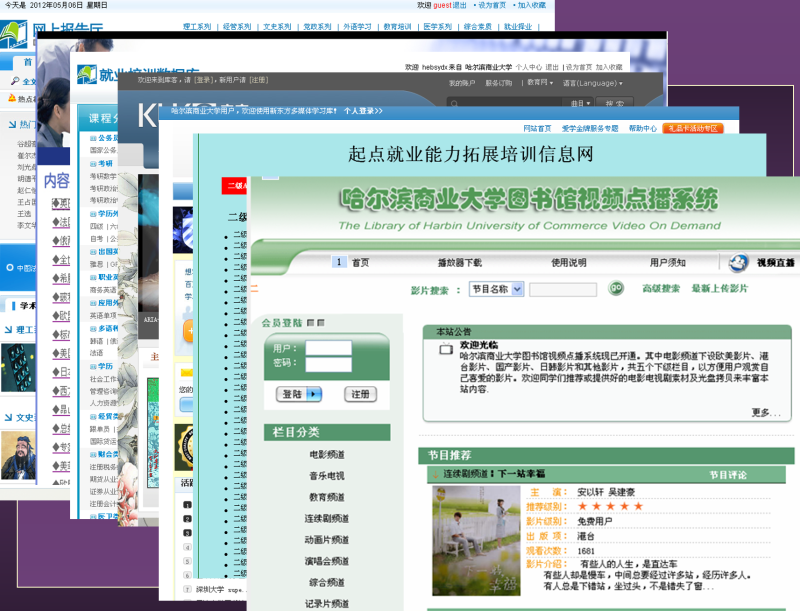The height and width of the screenshot is (611, 800).
Task: Click the magnifier icon beside 全文 in 网上报告厅
Action: (15, 81)
